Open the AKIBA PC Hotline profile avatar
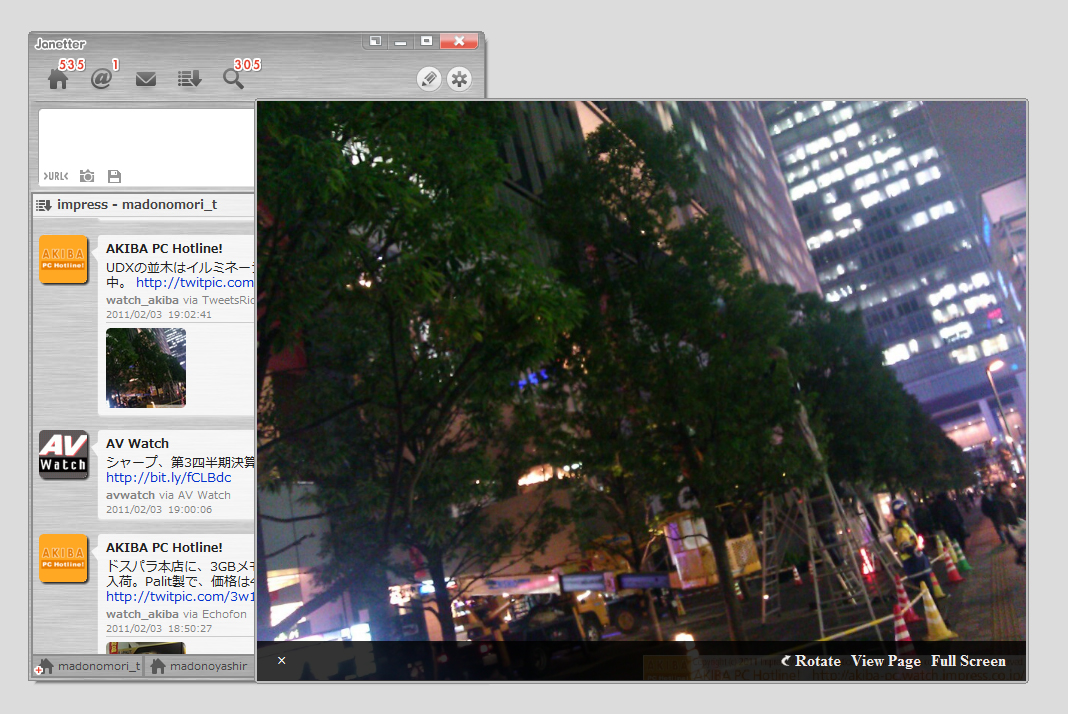1068x714 pixels. tap(64, 258)
